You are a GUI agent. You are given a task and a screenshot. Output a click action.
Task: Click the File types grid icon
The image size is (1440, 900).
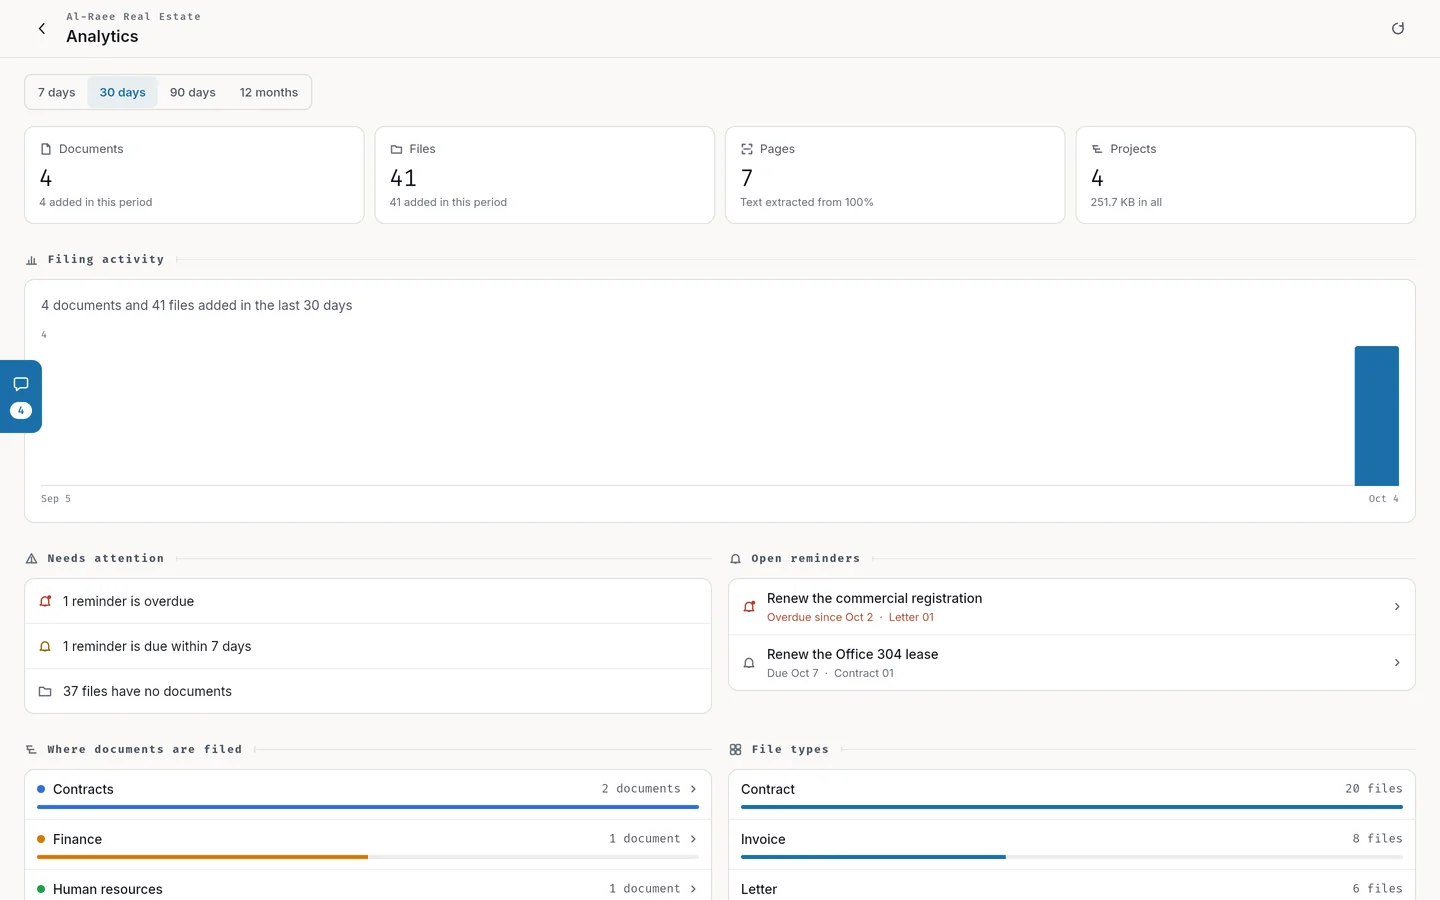click(x=735, y=749)
